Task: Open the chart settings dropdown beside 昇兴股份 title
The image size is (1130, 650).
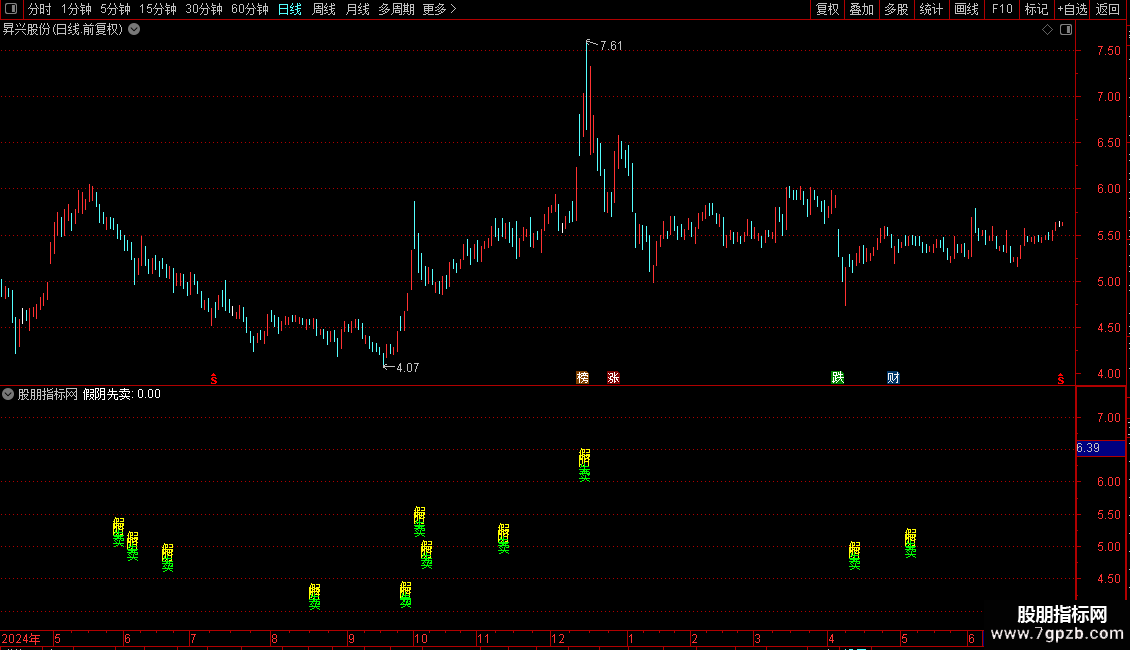Action: (x=134, y=30)
